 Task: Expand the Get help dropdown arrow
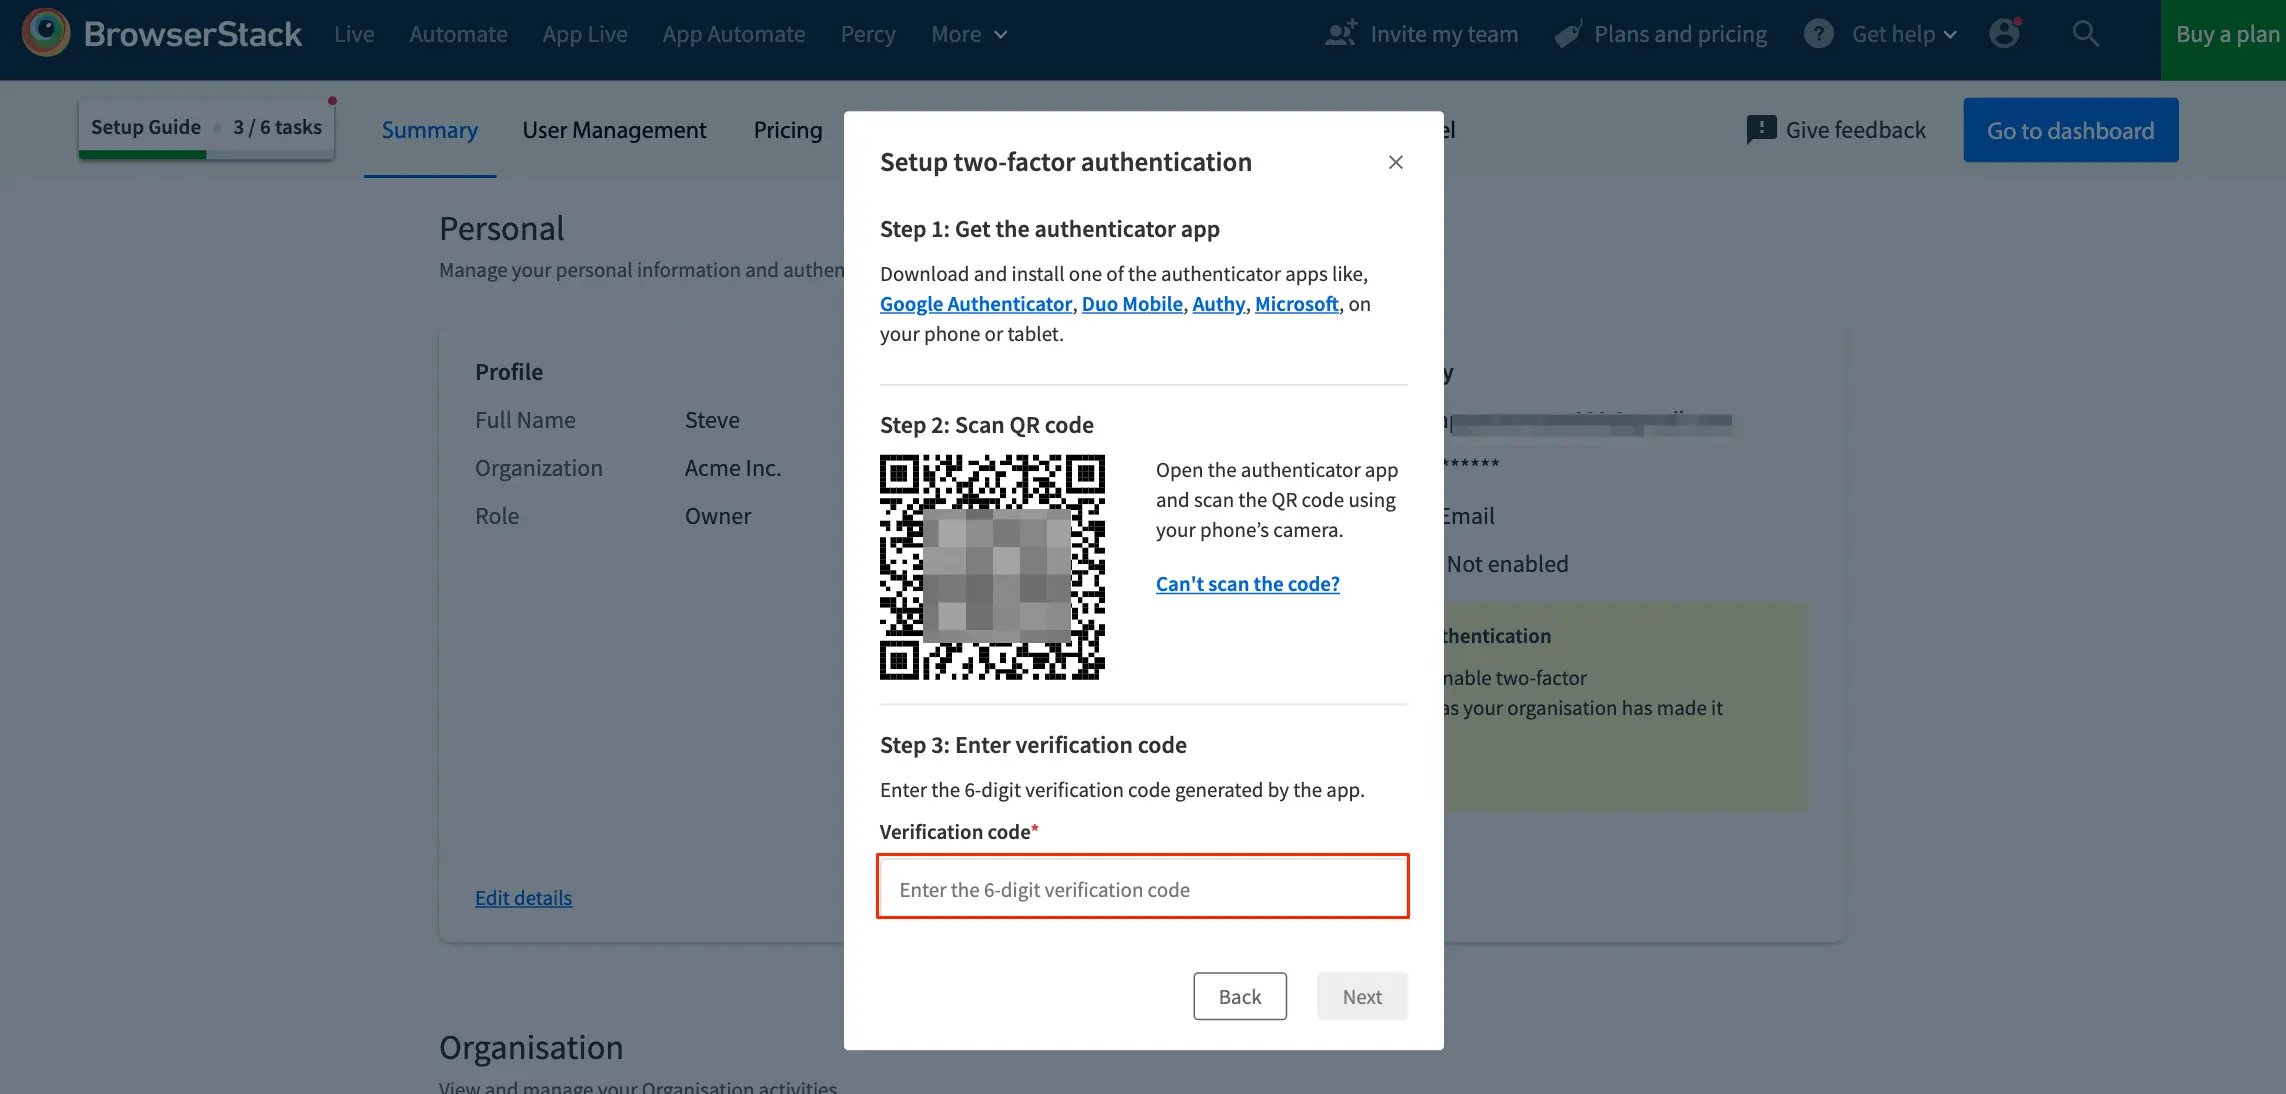1950,35
